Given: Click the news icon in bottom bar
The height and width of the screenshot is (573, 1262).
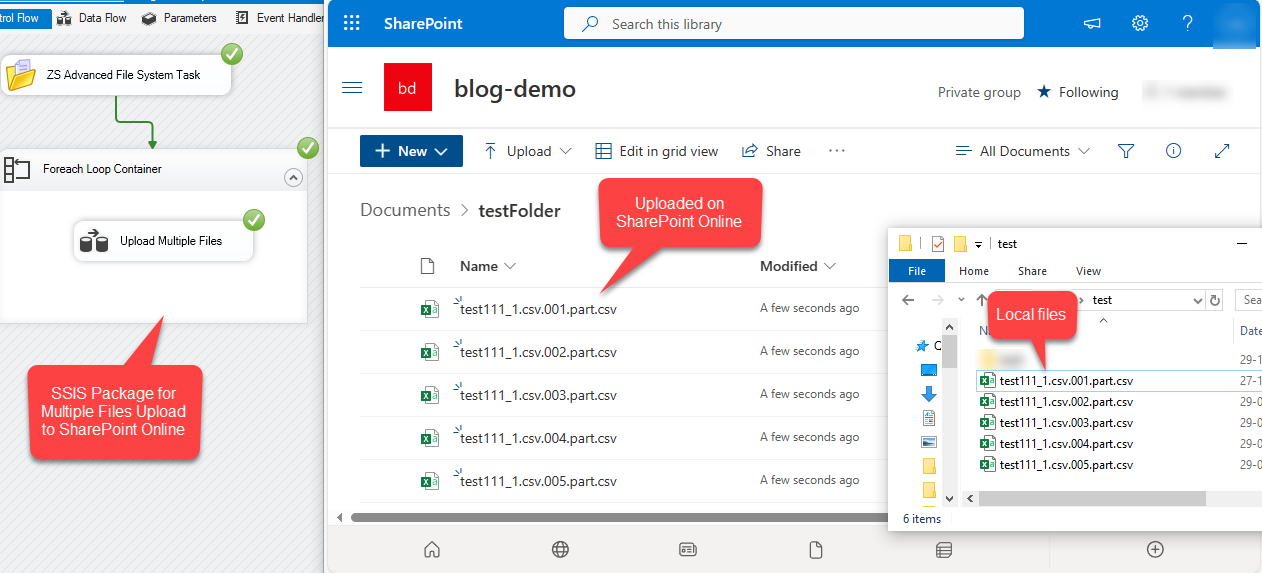Looking at the screenshot, I should (x=687, y=549).
